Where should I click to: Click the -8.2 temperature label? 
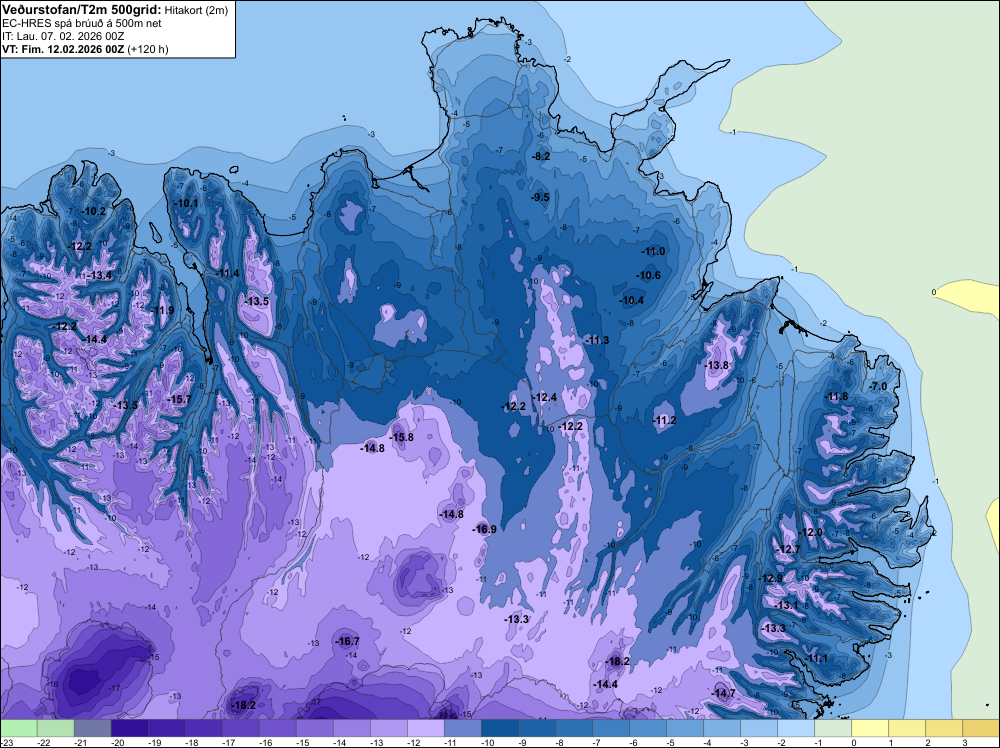(541, 156)
